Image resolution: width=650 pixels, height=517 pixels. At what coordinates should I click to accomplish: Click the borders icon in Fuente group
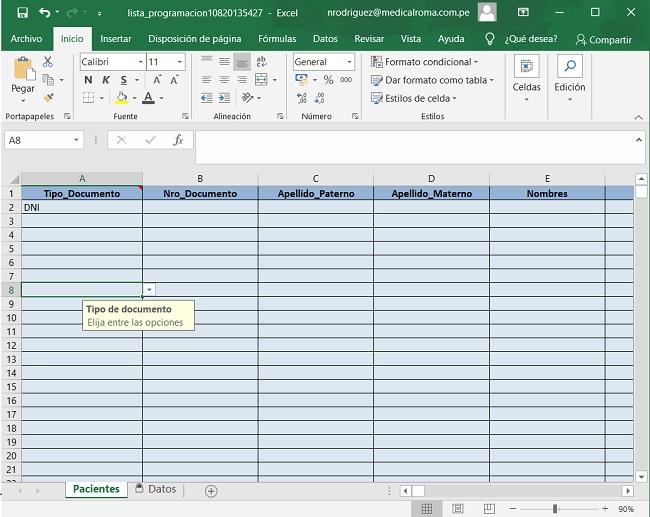(x=88, y=98)
